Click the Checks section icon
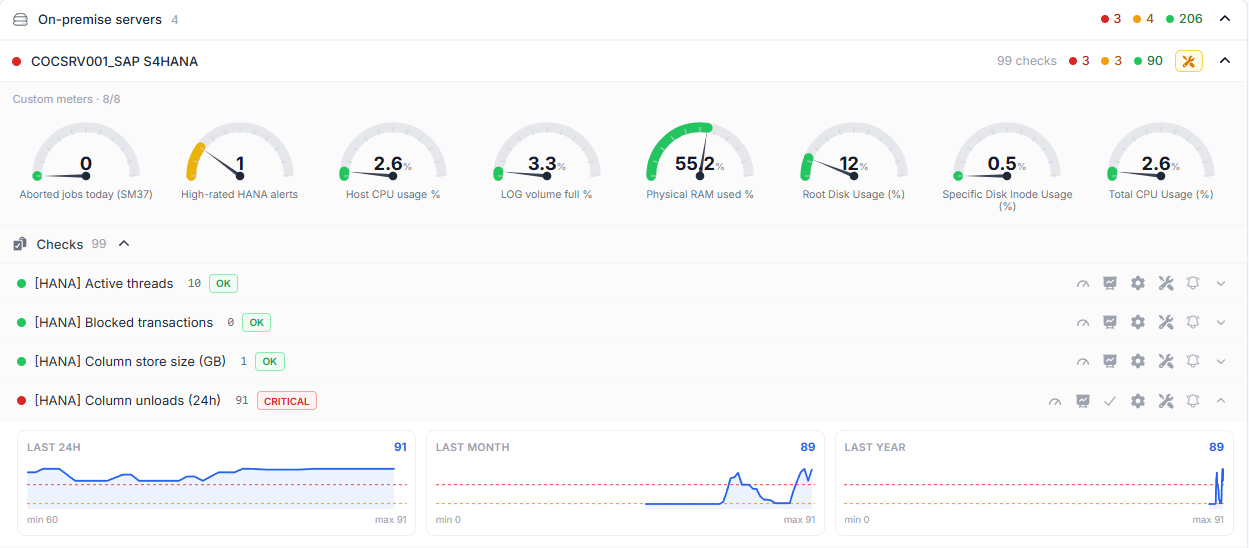The width and height of the screenshot is (1249, 548). 20,244
